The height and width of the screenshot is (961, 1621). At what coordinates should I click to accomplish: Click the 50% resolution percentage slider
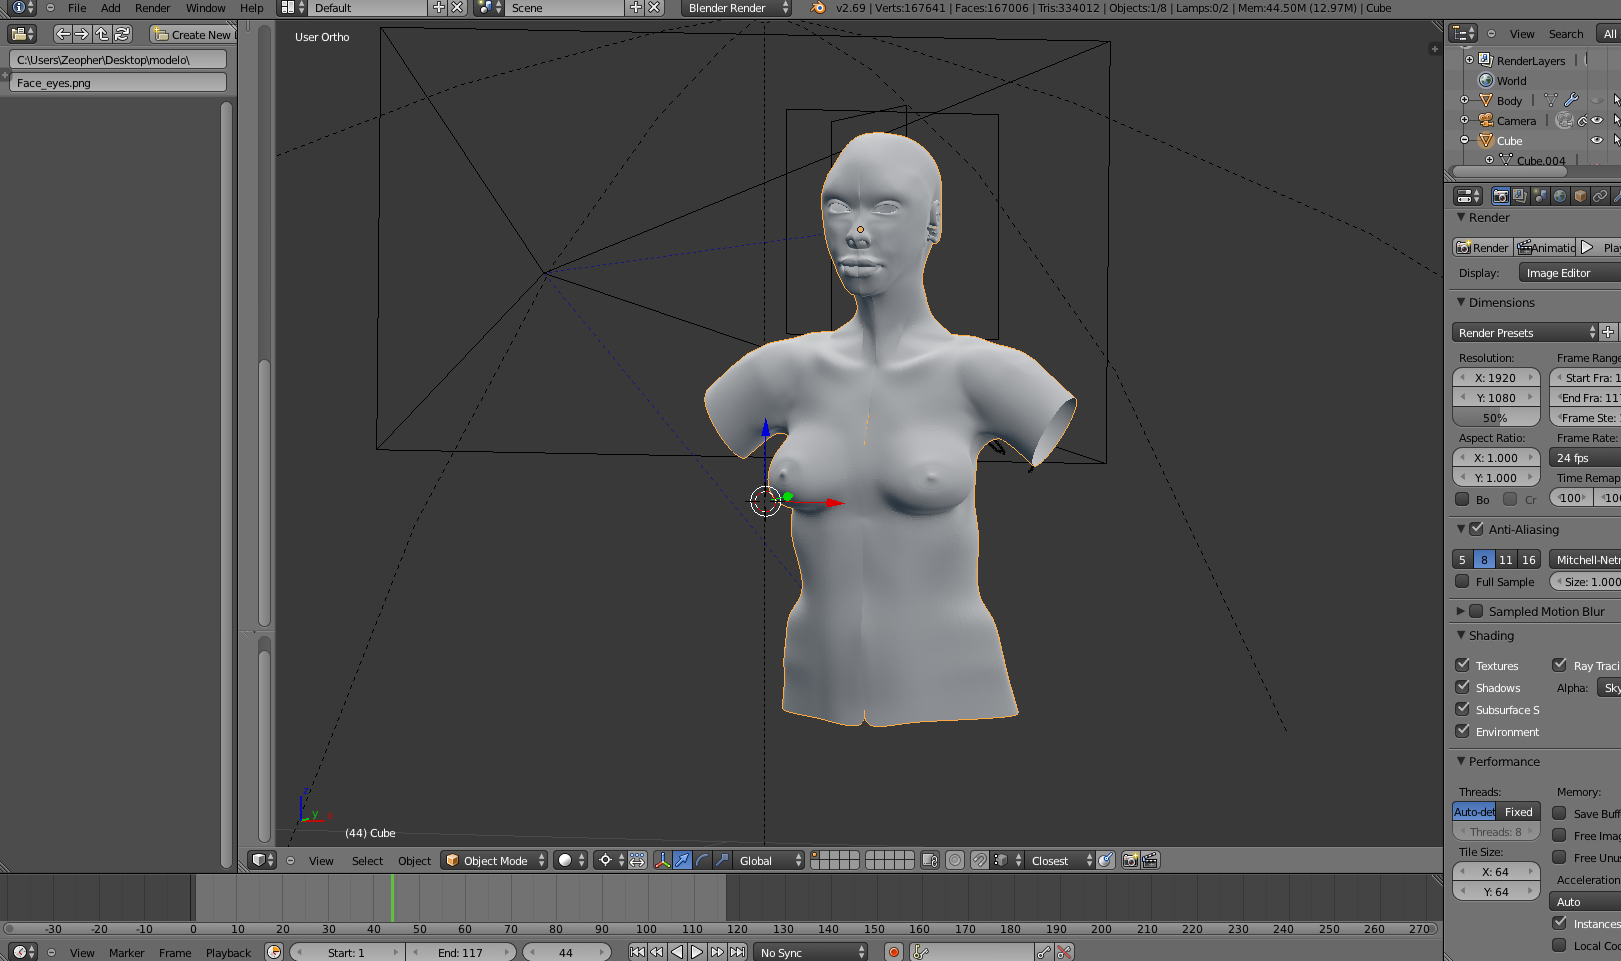click(x=1495, y=418)
